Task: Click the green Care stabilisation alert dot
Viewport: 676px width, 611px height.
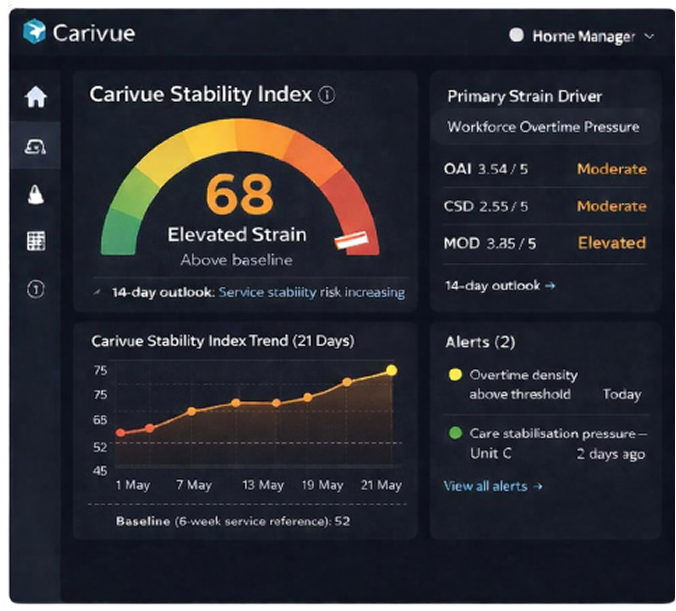Action: [455, 432]
